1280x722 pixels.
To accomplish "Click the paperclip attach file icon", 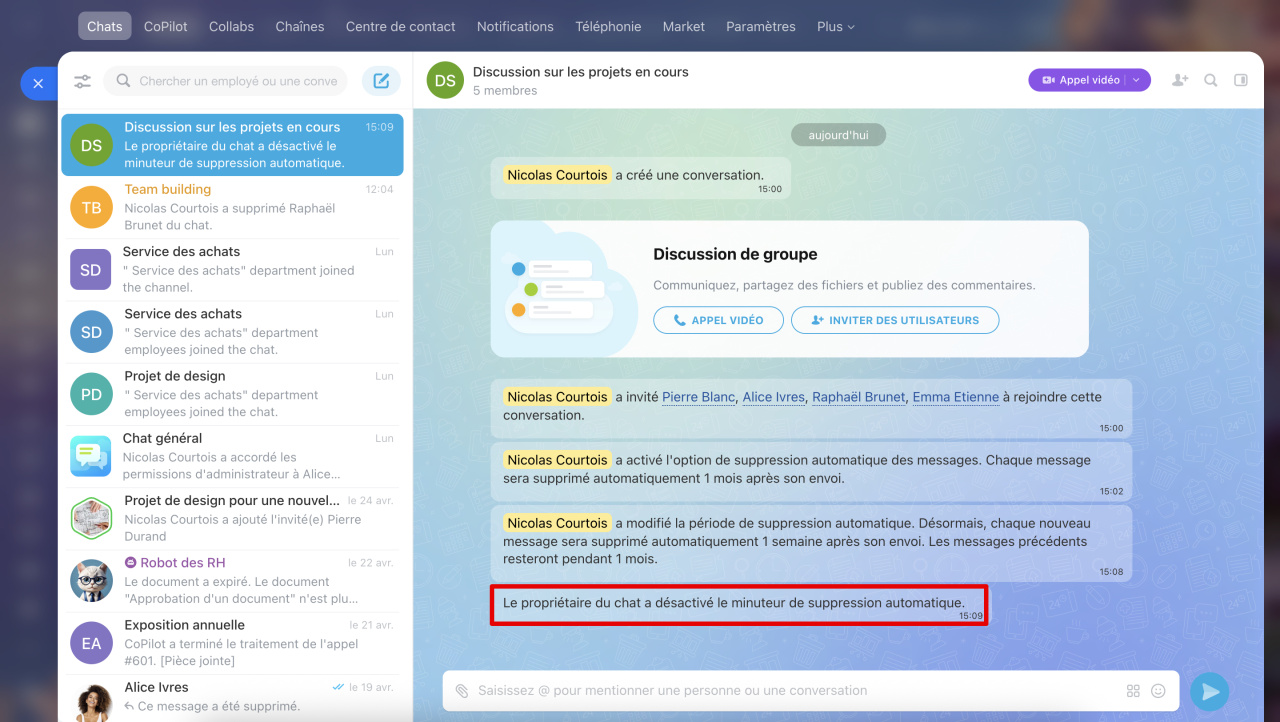I will point(462,691).
